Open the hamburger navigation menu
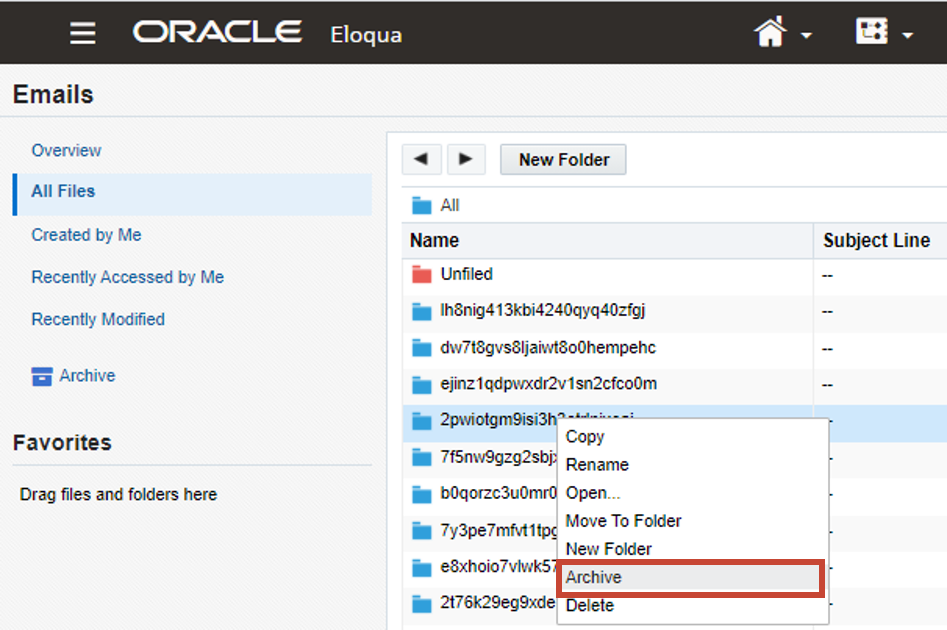 pos(83,33)
